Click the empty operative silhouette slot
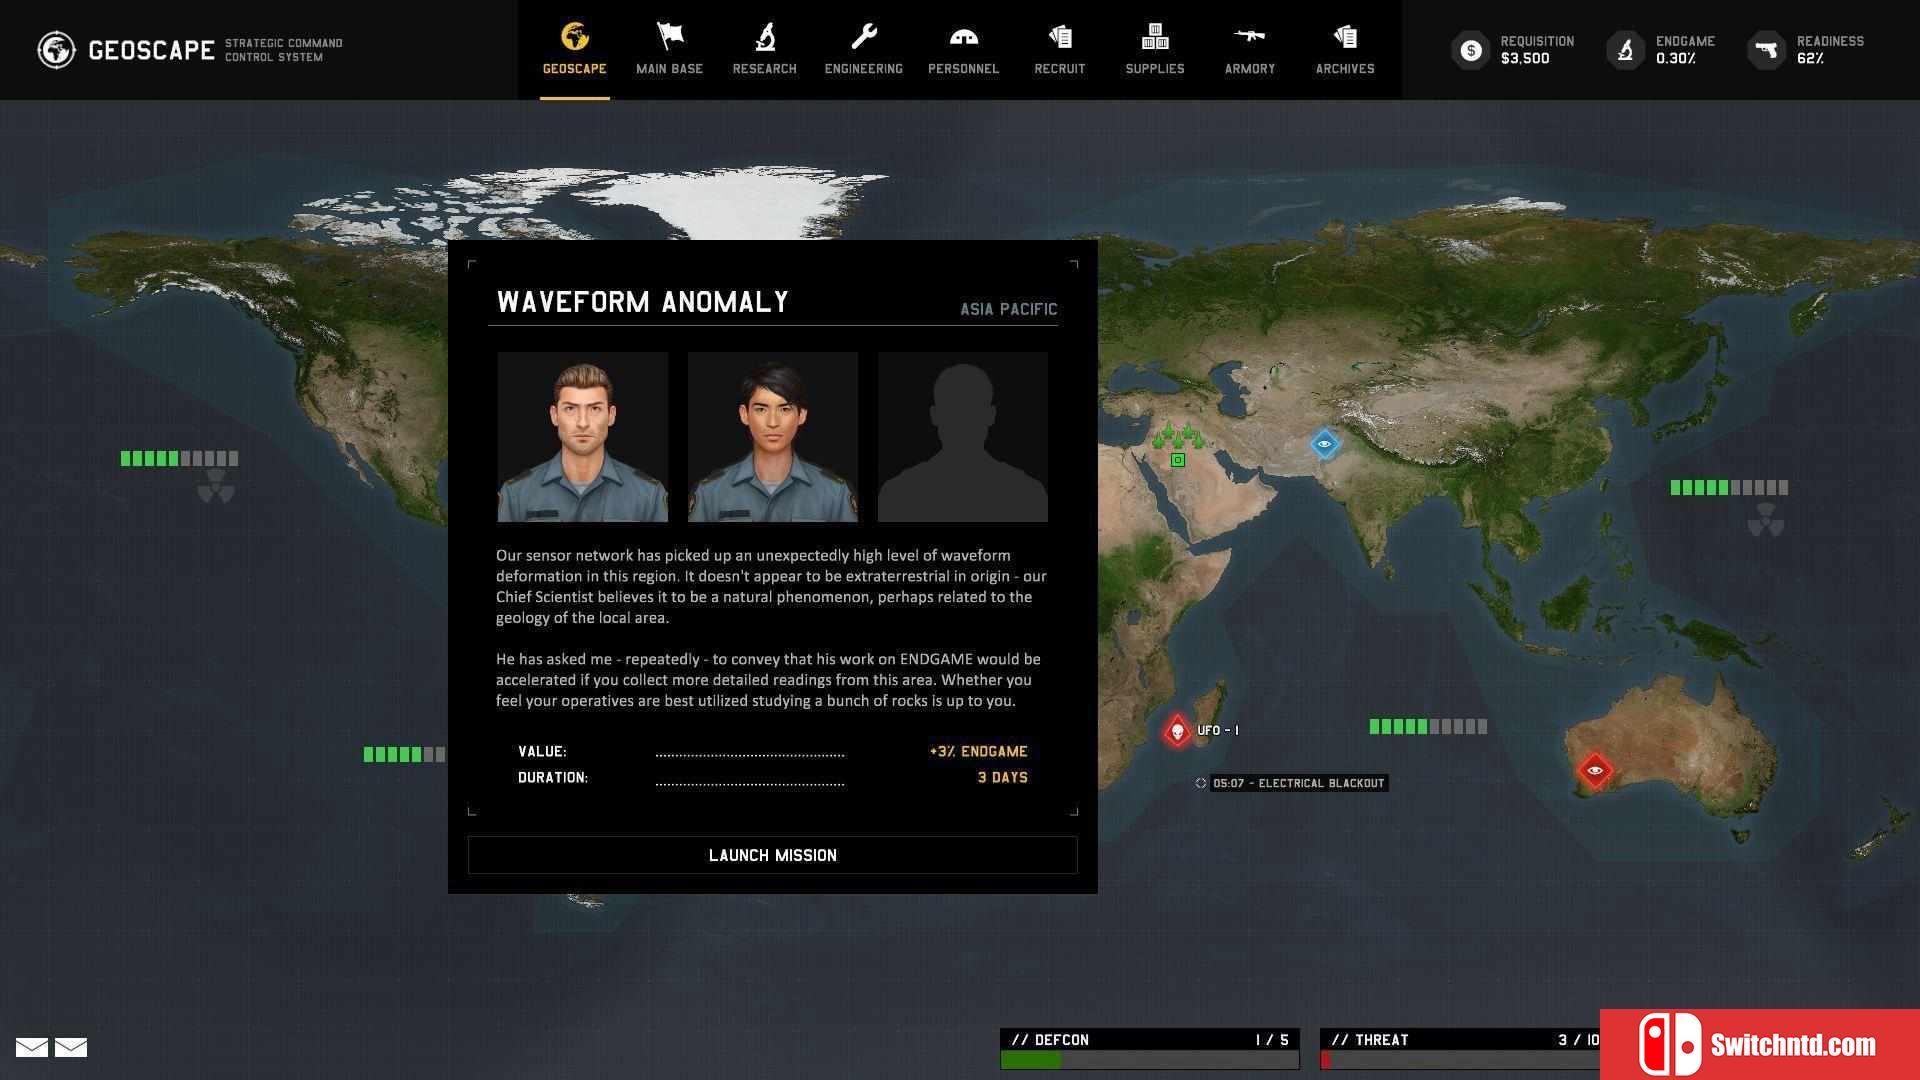The height and width of the screenshot is (1080, 1920). tap(963, 437)
